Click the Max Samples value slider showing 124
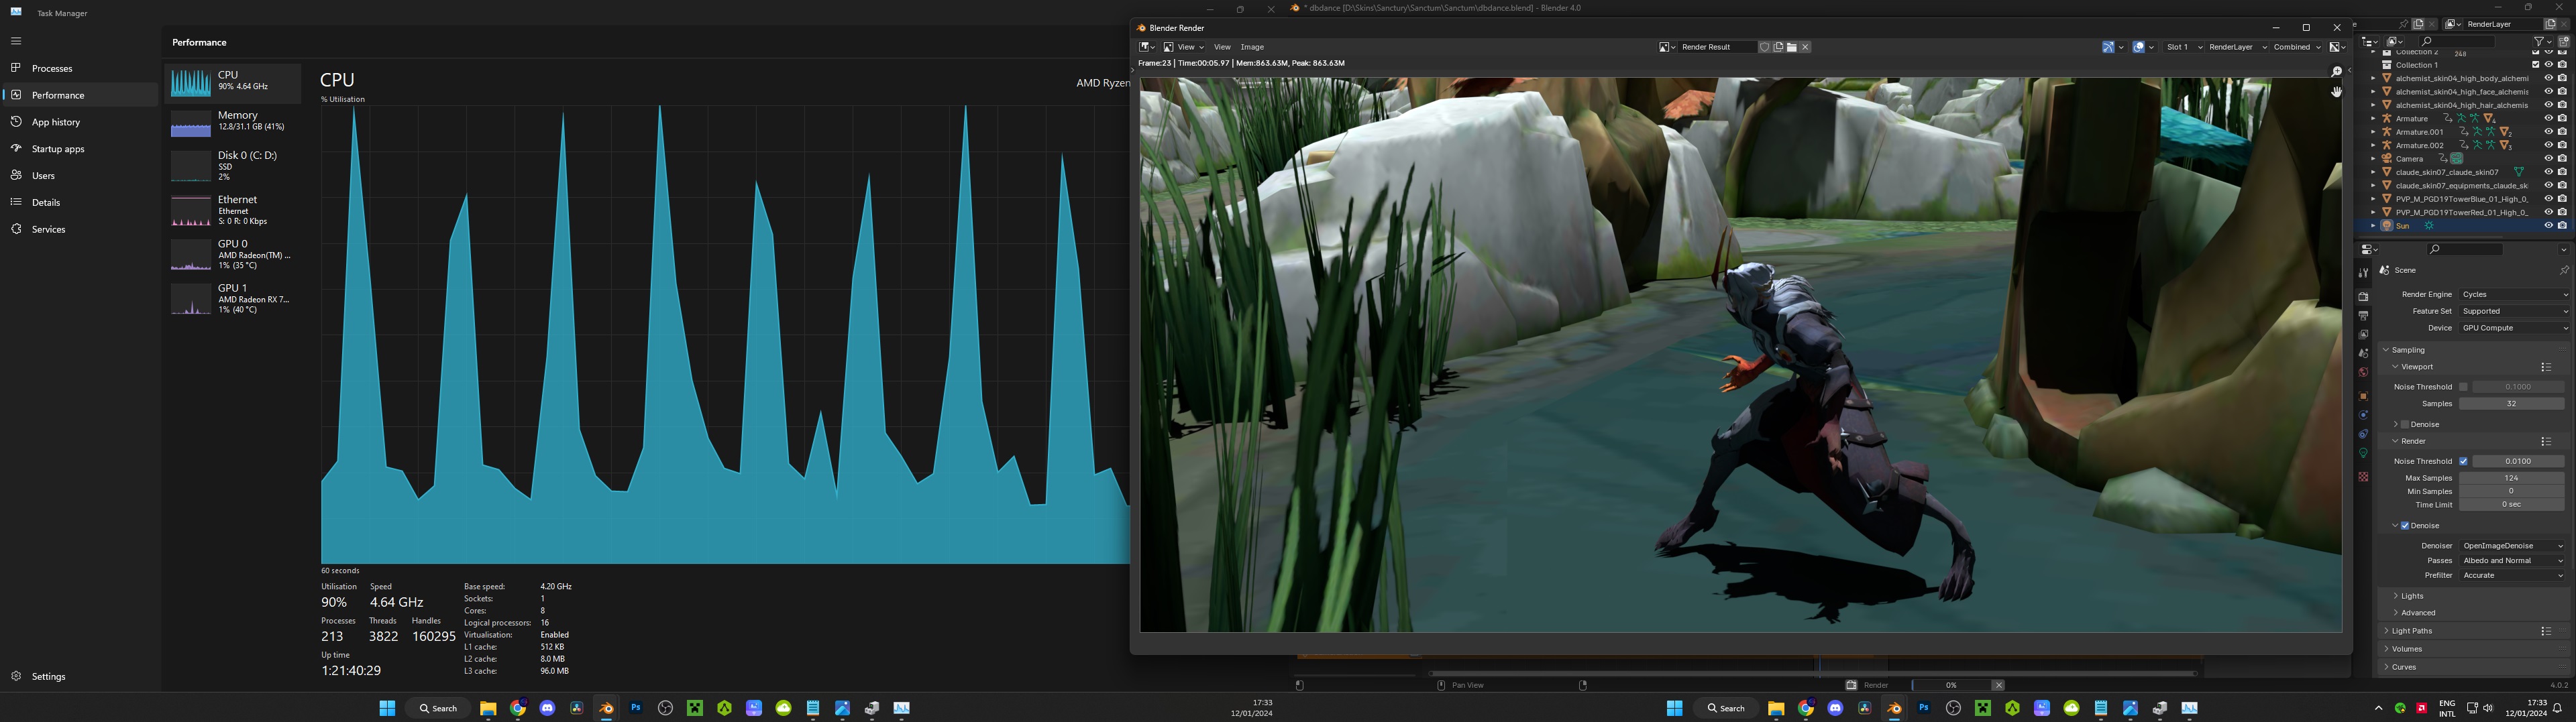2576x722 pixels. coord(2511,478)
